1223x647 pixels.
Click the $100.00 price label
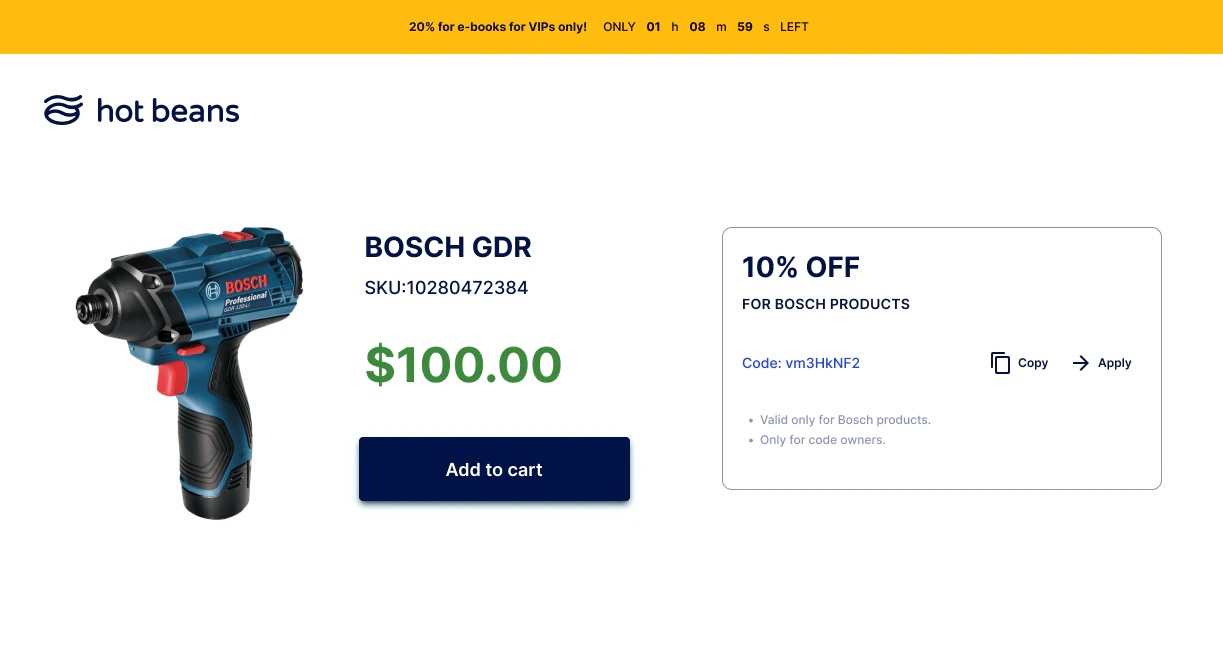(x=463, y=365)
